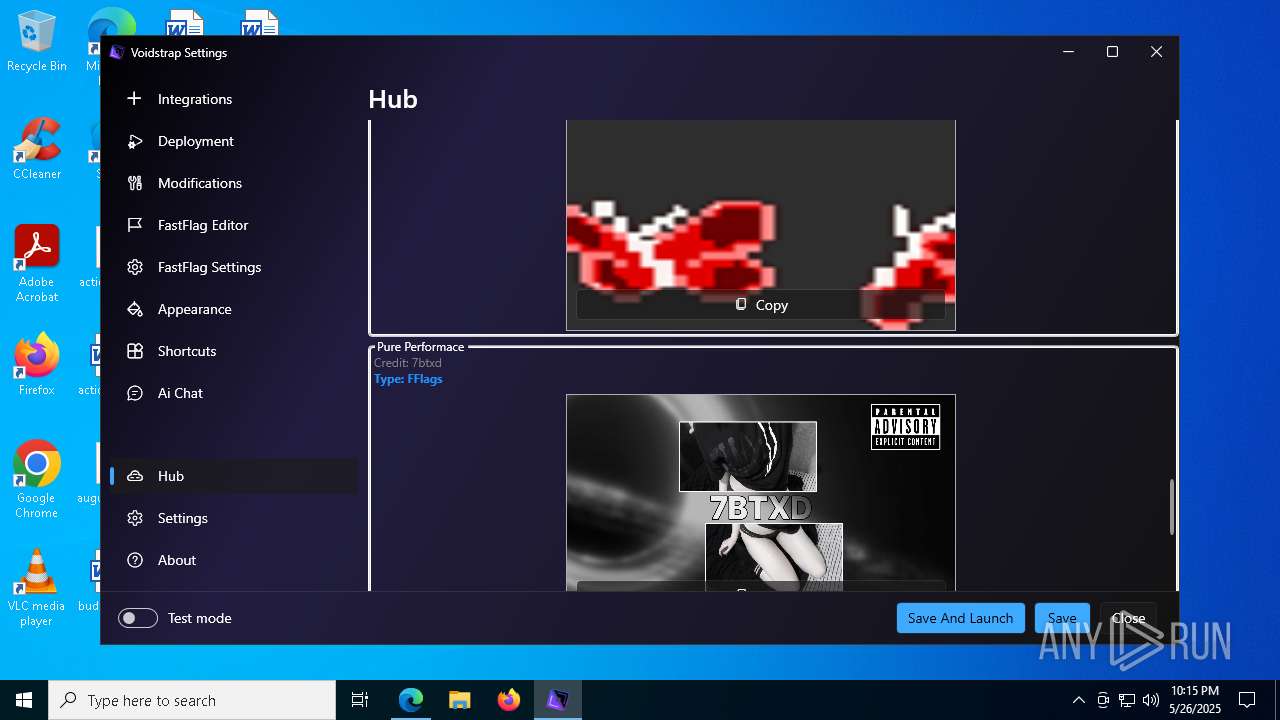The height and width of the screenshot is (720, 1280).
Task: Click the FastFlag Editor flag icon
Action: click(x=135, y=225)
